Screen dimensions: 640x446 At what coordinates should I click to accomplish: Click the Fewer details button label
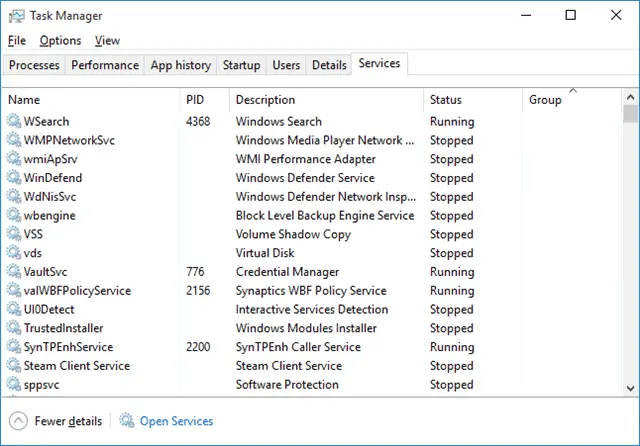click(68, 421)
